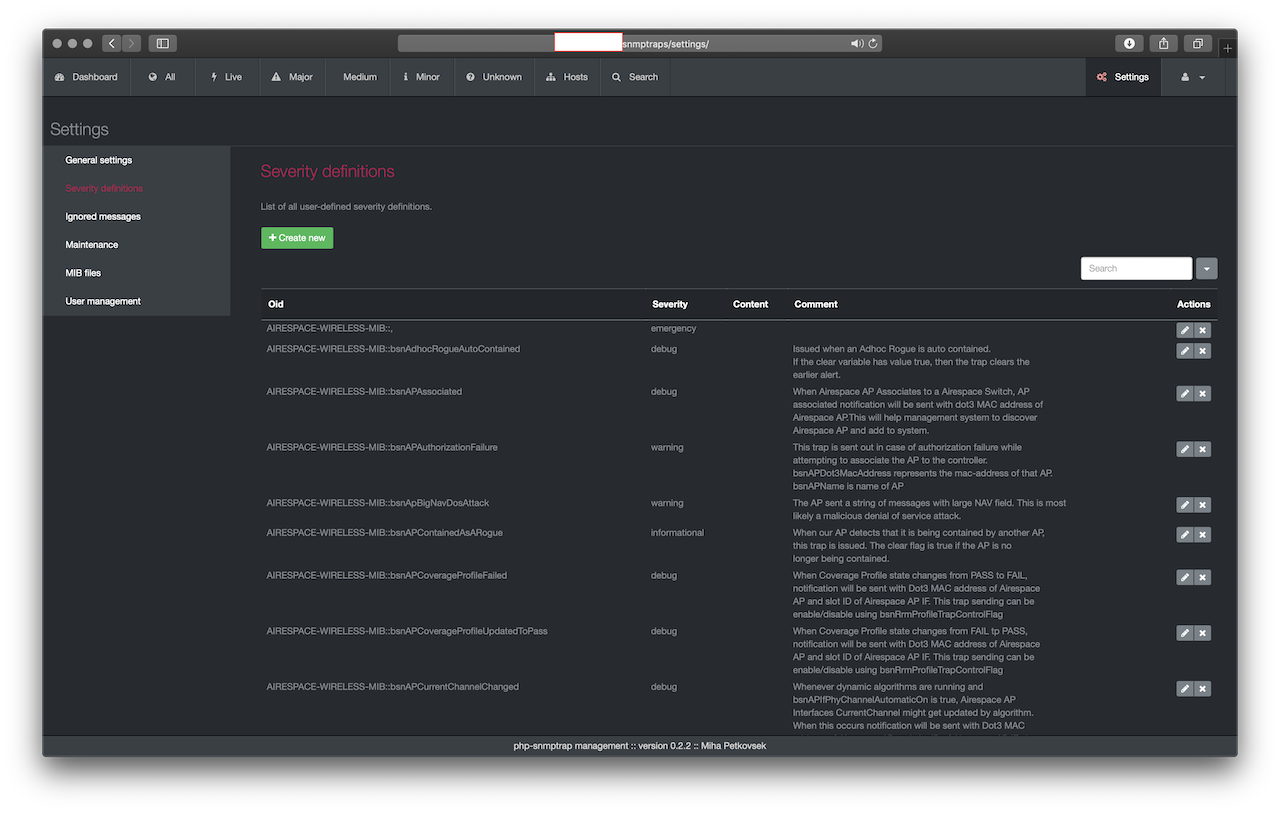Viewport: 1280px width, 813px height.
Task: Go to the Major traps tab
Action: click(x=292, y=77)
